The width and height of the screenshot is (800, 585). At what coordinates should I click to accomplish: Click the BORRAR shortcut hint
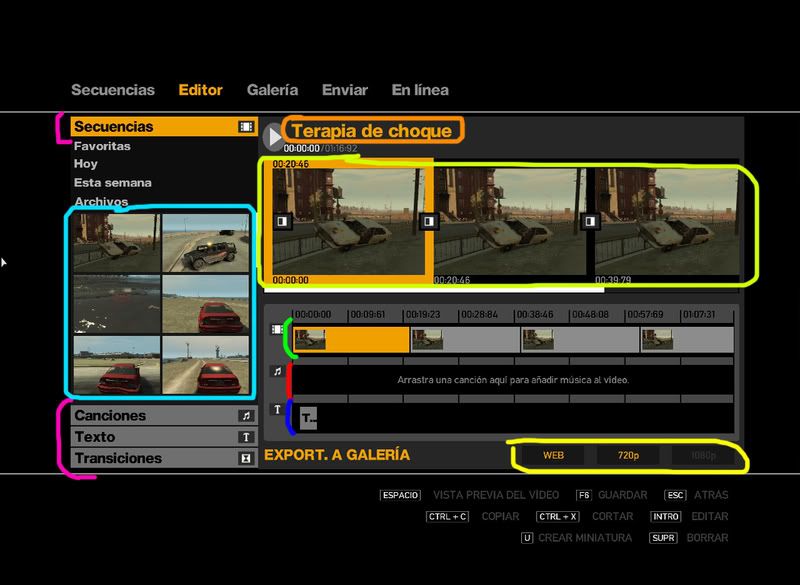[x=689, y=538]
